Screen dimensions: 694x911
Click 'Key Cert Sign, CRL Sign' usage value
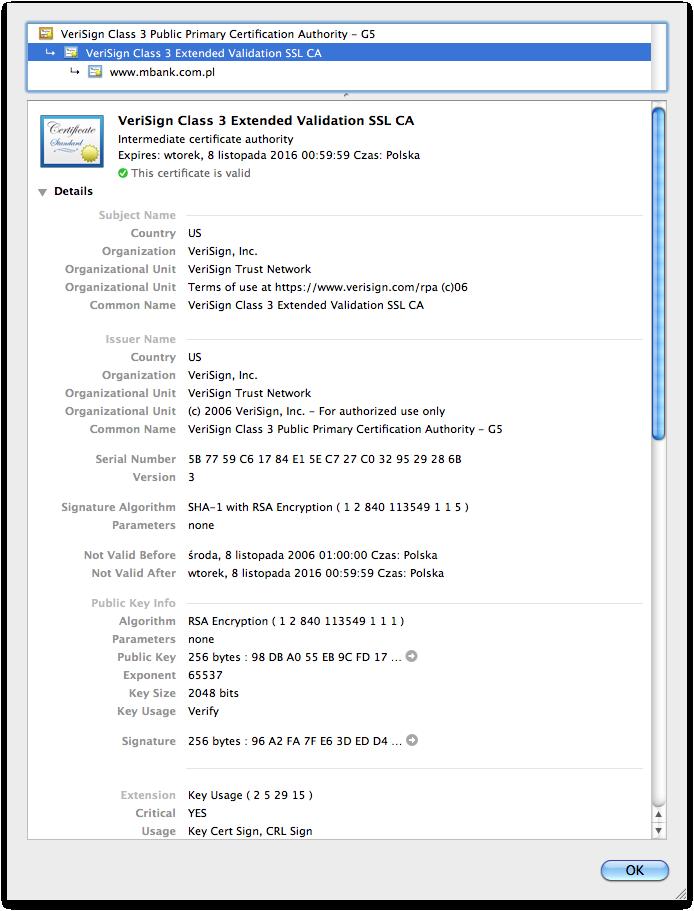[x=250, y=831]
